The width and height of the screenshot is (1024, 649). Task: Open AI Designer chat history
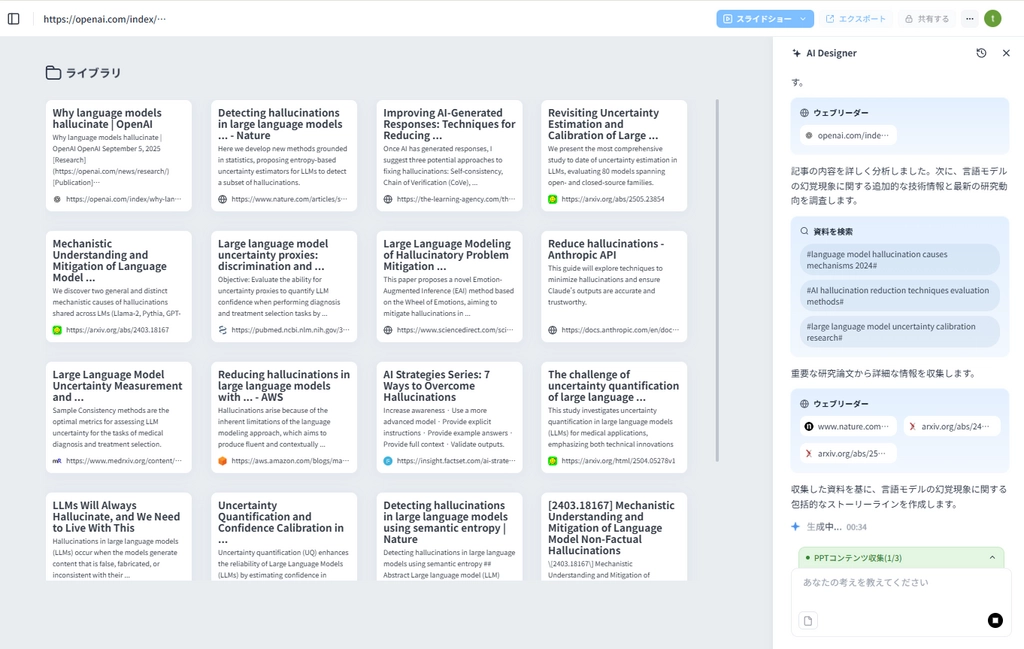point(981,53)
